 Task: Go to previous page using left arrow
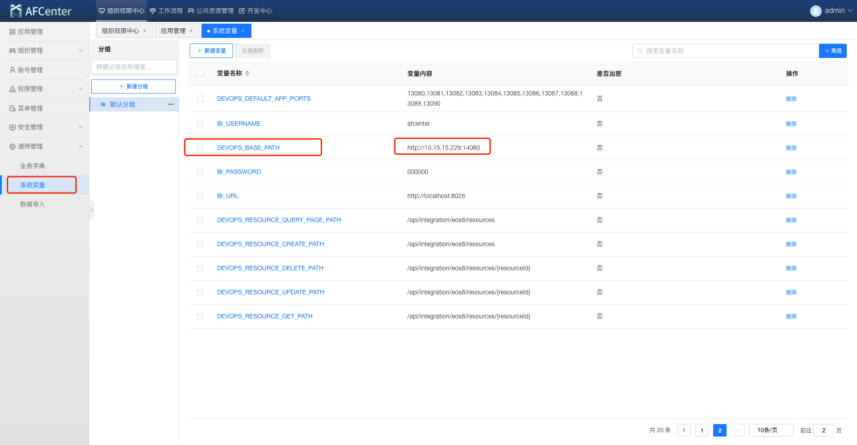(x=684, y=430)
